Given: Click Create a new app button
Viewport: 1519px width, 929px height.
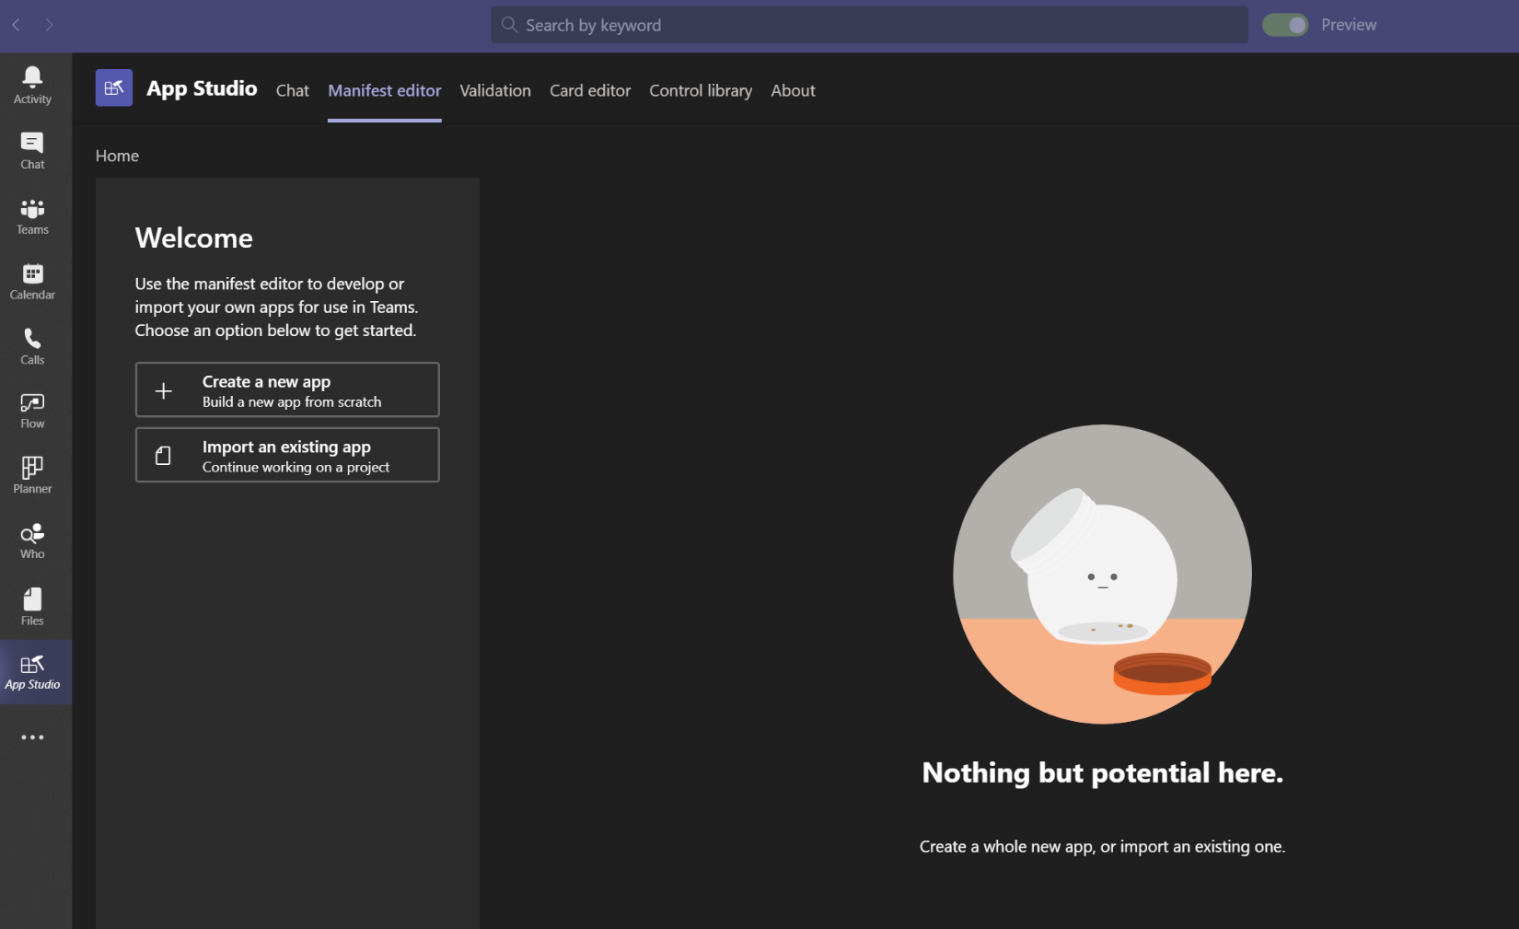Looking at the screenshot, I should tap(287, 390).
